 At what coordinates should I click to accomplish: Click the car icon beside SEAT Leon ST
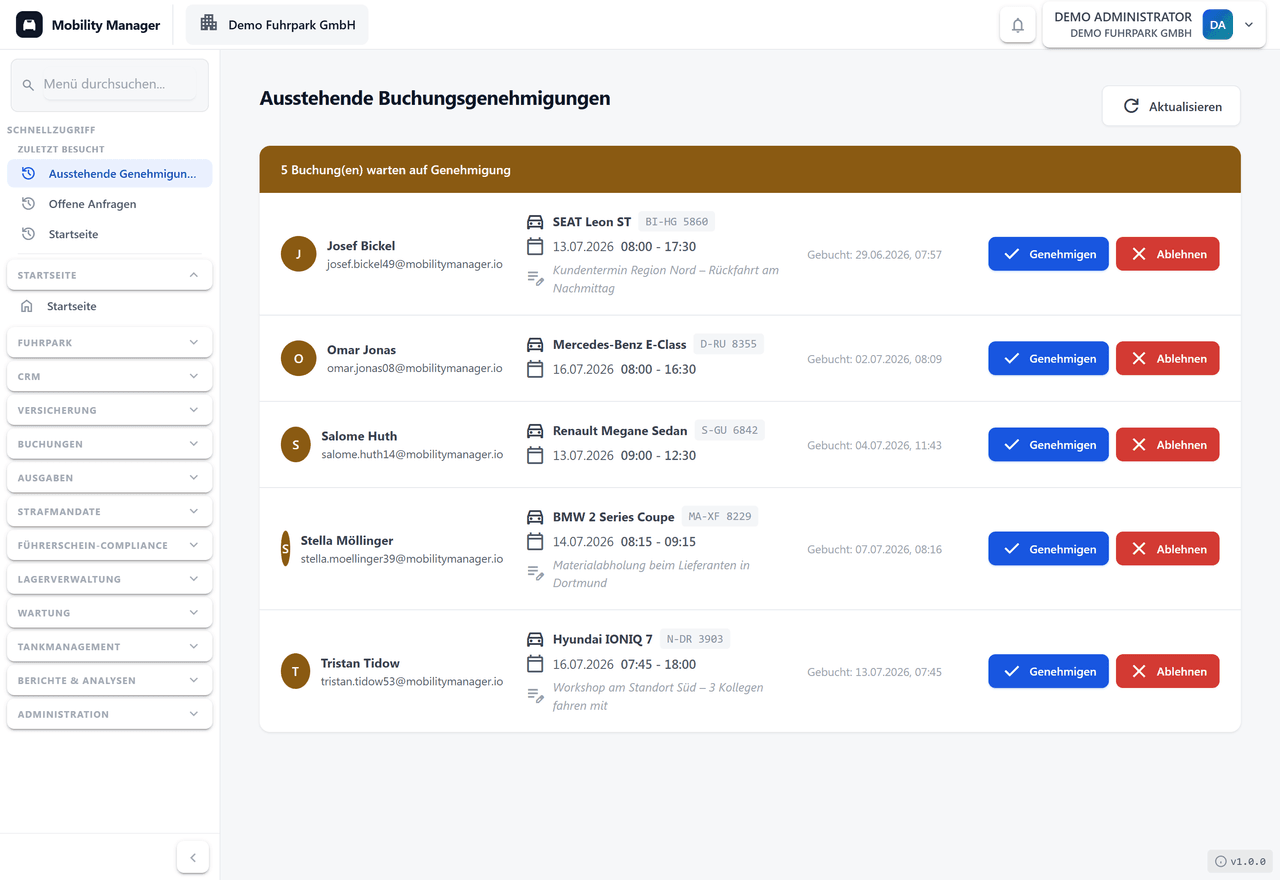coord(535,222)
